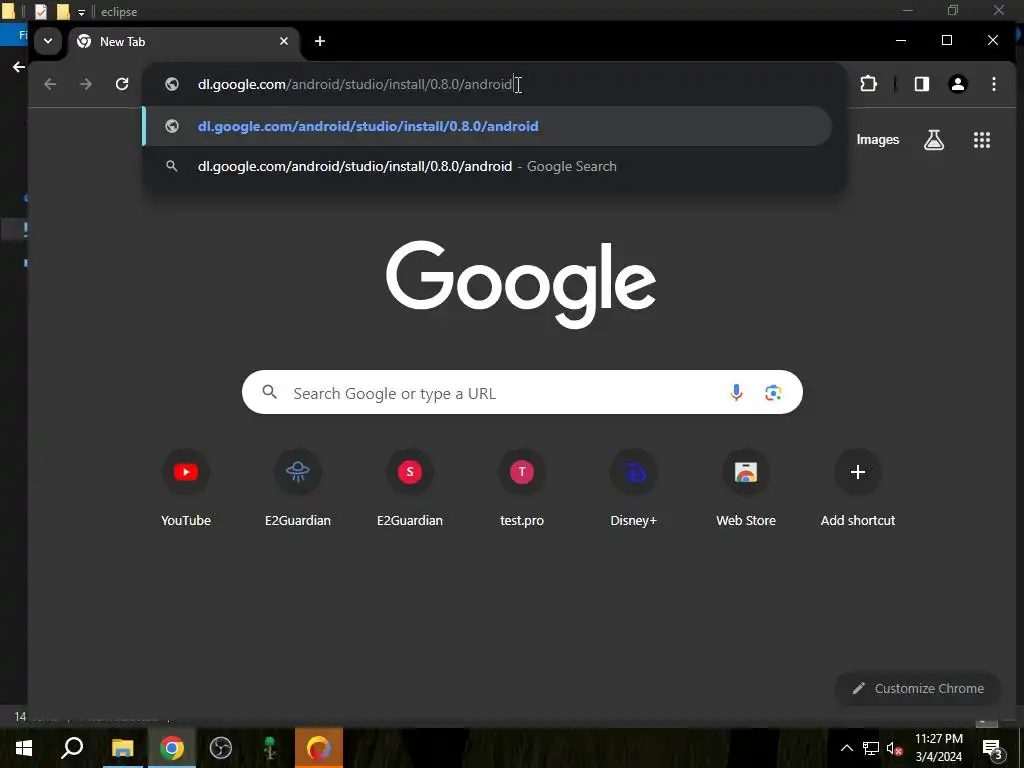This screenshot has width=1024, height=768.
Task: Open the Chrome three-dot menu
Action: 993,84
